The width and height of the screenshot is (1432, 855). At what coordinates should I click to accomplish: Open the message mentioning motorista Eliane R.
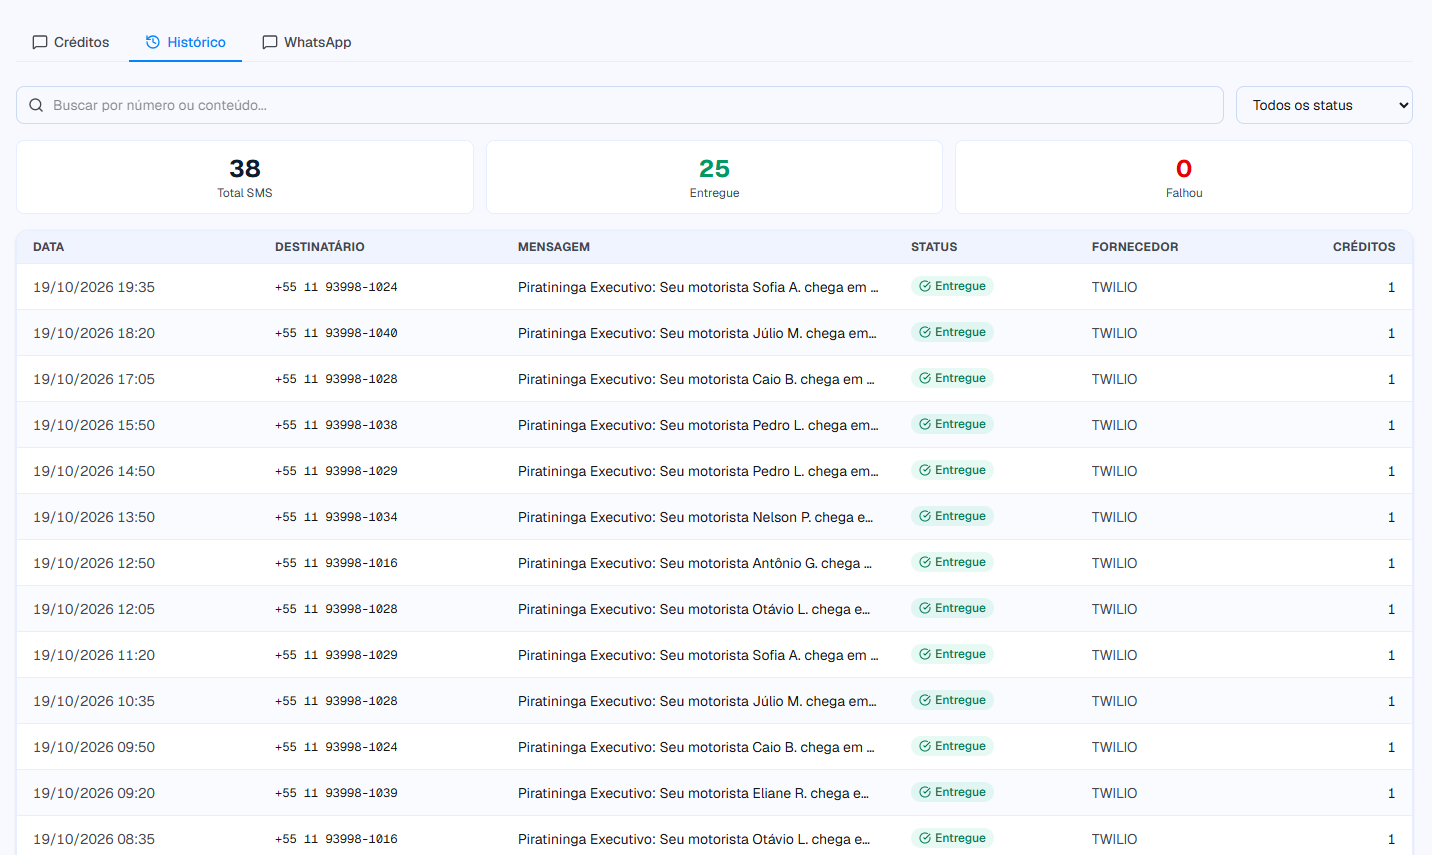(694, 793)
